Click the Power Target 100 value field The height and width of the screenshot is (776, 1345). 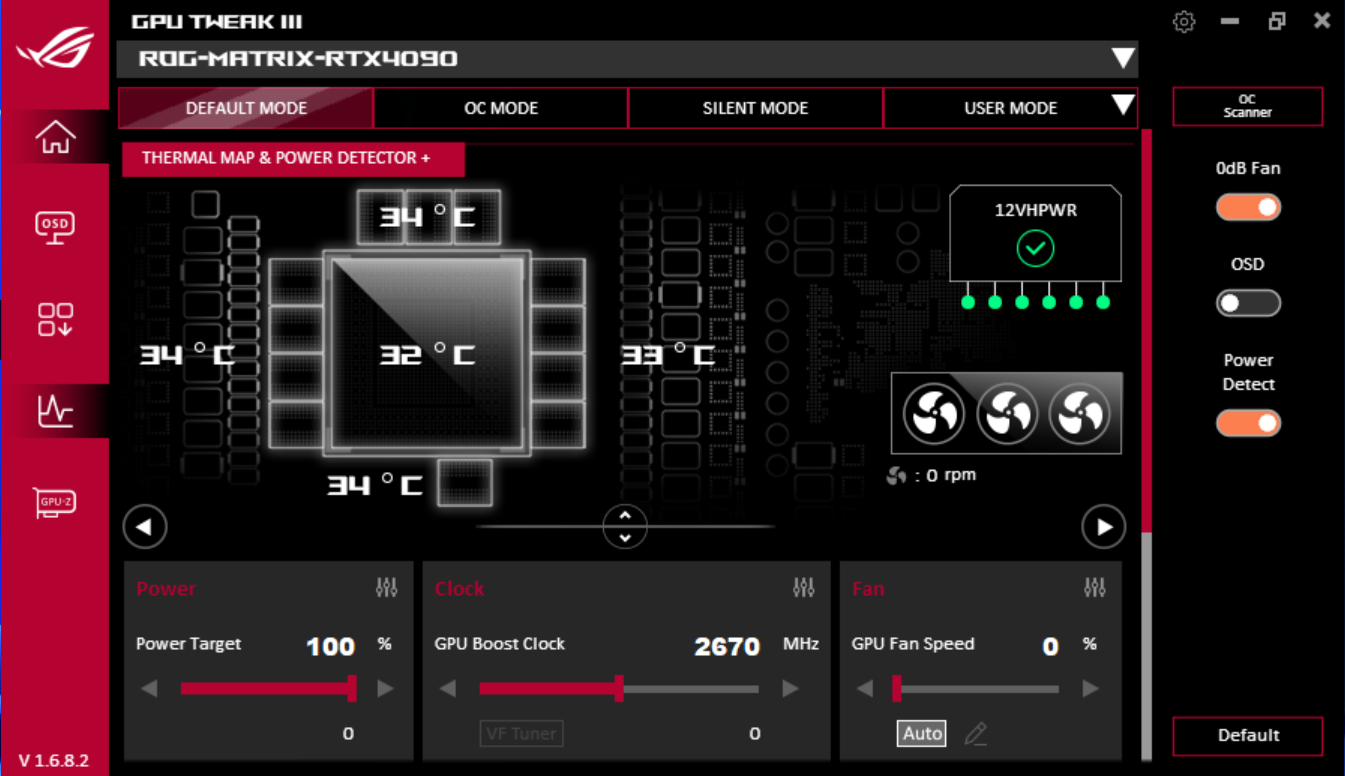pos(330,646)
